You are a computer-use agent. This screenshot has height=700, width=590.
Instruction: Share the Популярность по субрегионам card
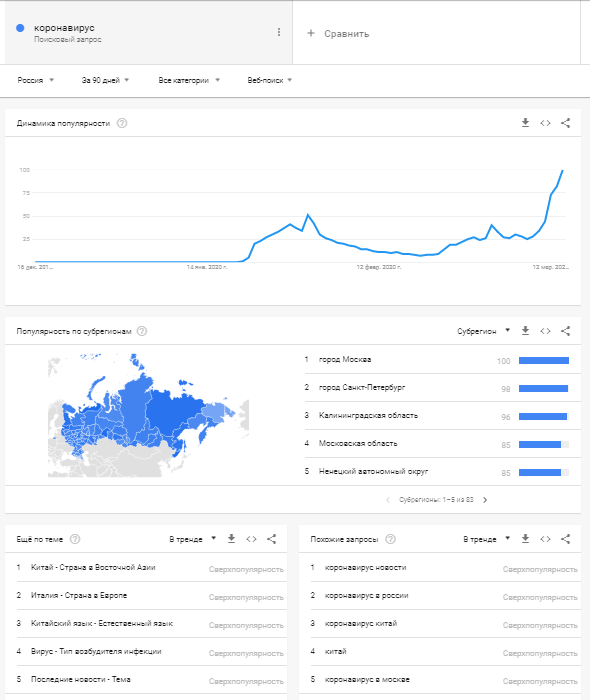point(565,331)
